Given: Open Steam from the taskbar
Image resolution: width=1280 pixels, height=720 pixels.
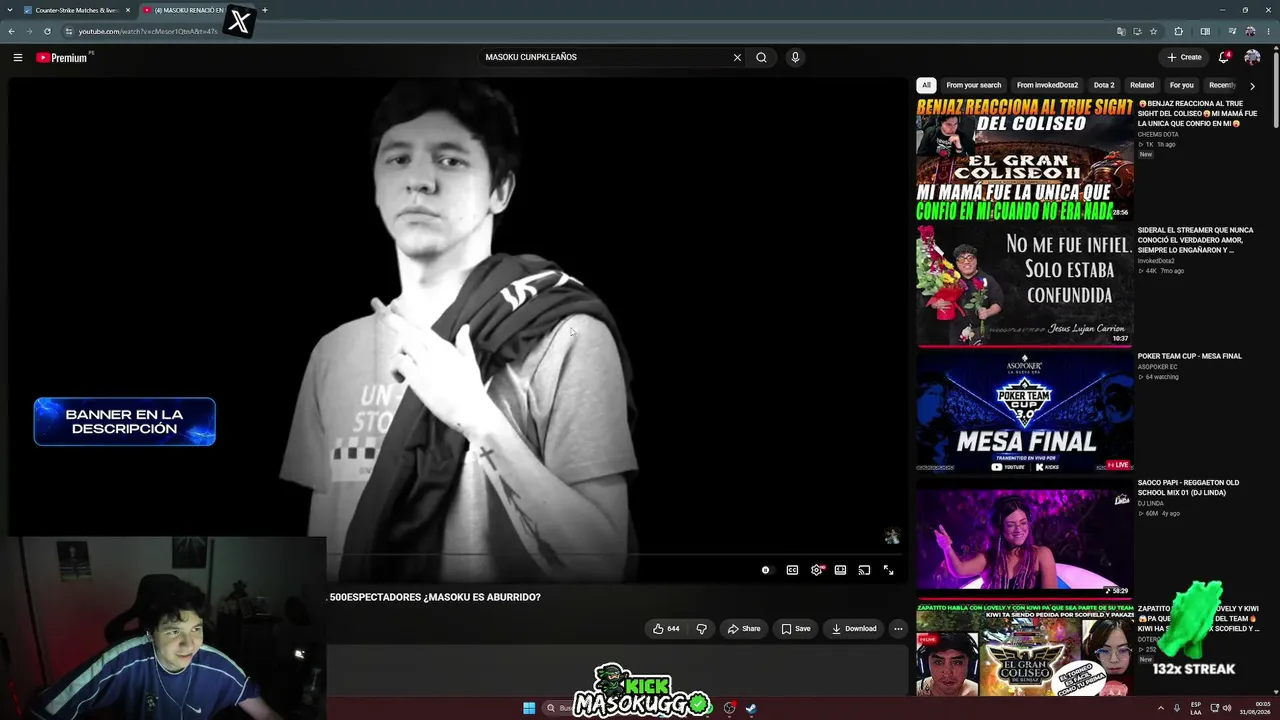Looking at the screenshot, I should pos(751,708).
